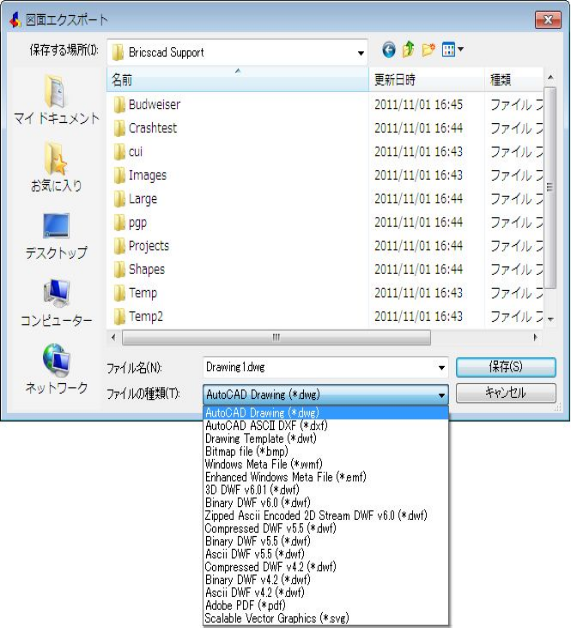This screenshot has width=571, height=628.
Task: Select Bitmap file (*.bmp) entry
Action: pos(247,451)
